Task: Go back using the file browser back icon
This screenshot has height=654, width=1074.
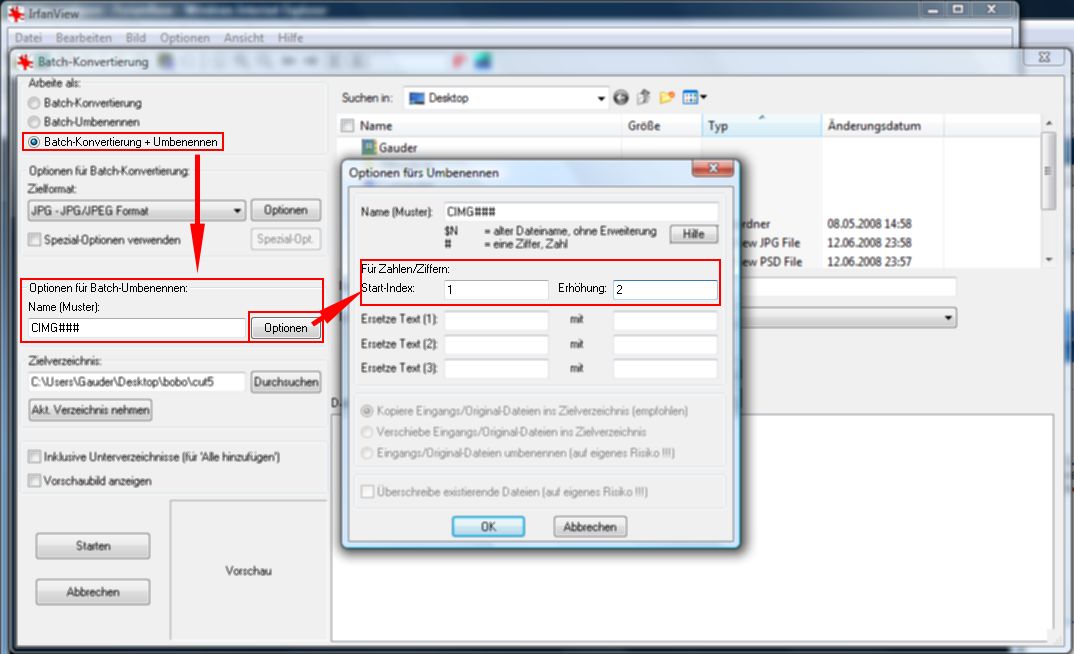Action: coord(621,98)
